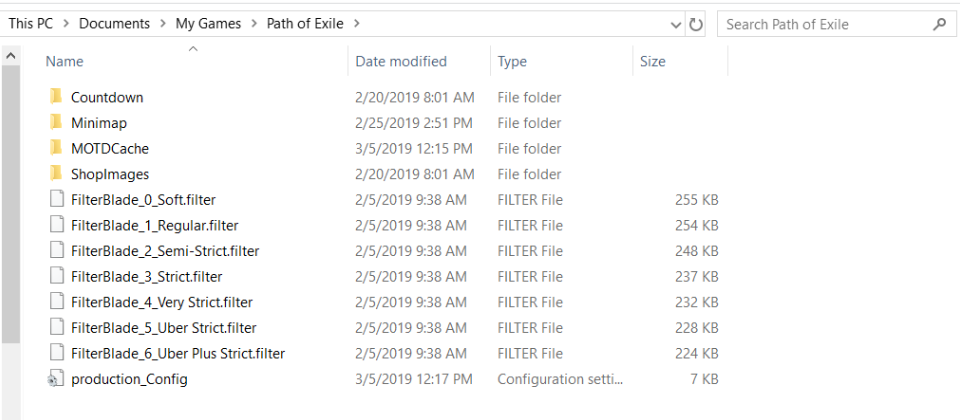Select the Countdown folder icon
The height and width of the screenshot is (420, 960).
tap(56, 97)
